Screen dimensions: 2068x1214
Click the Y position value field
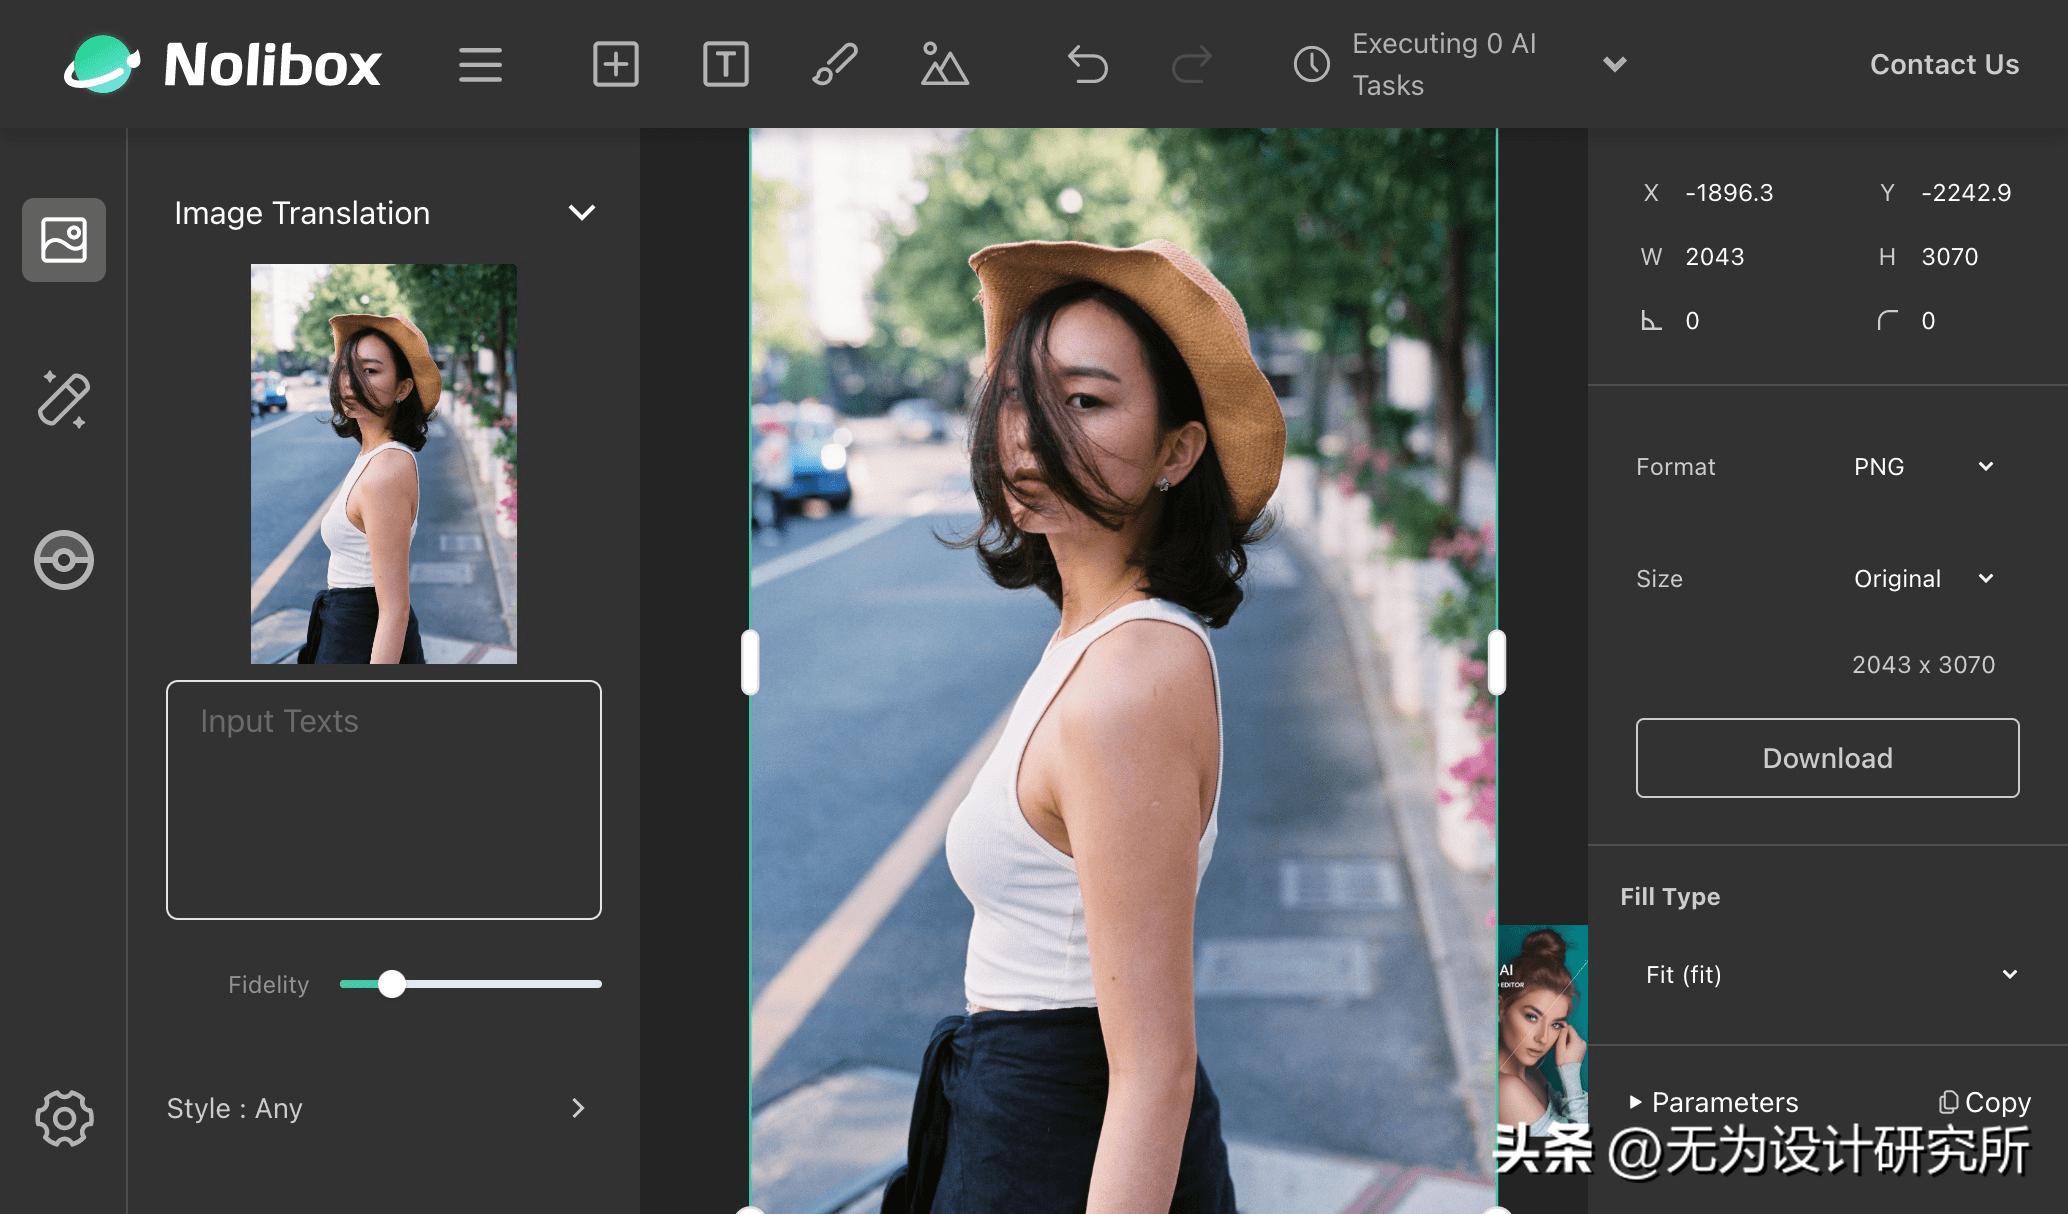tap(1966, 193)
